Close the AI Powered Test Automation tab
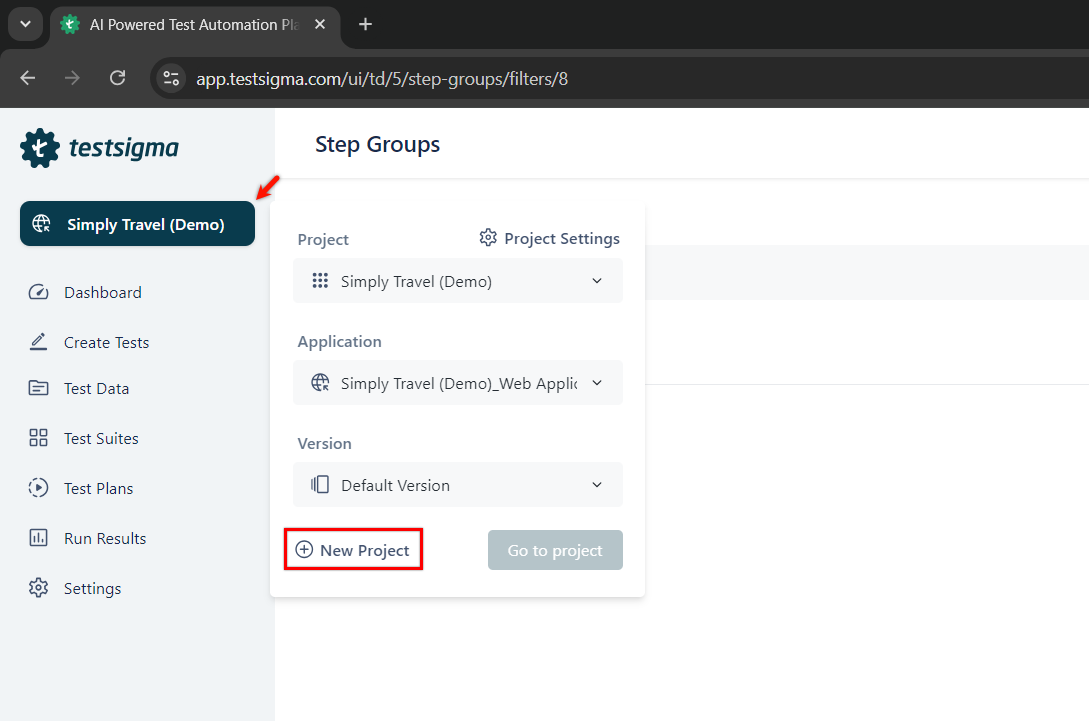Viewport: 1089px width, 721px height. pyautogui.click(x=320, y=24)
